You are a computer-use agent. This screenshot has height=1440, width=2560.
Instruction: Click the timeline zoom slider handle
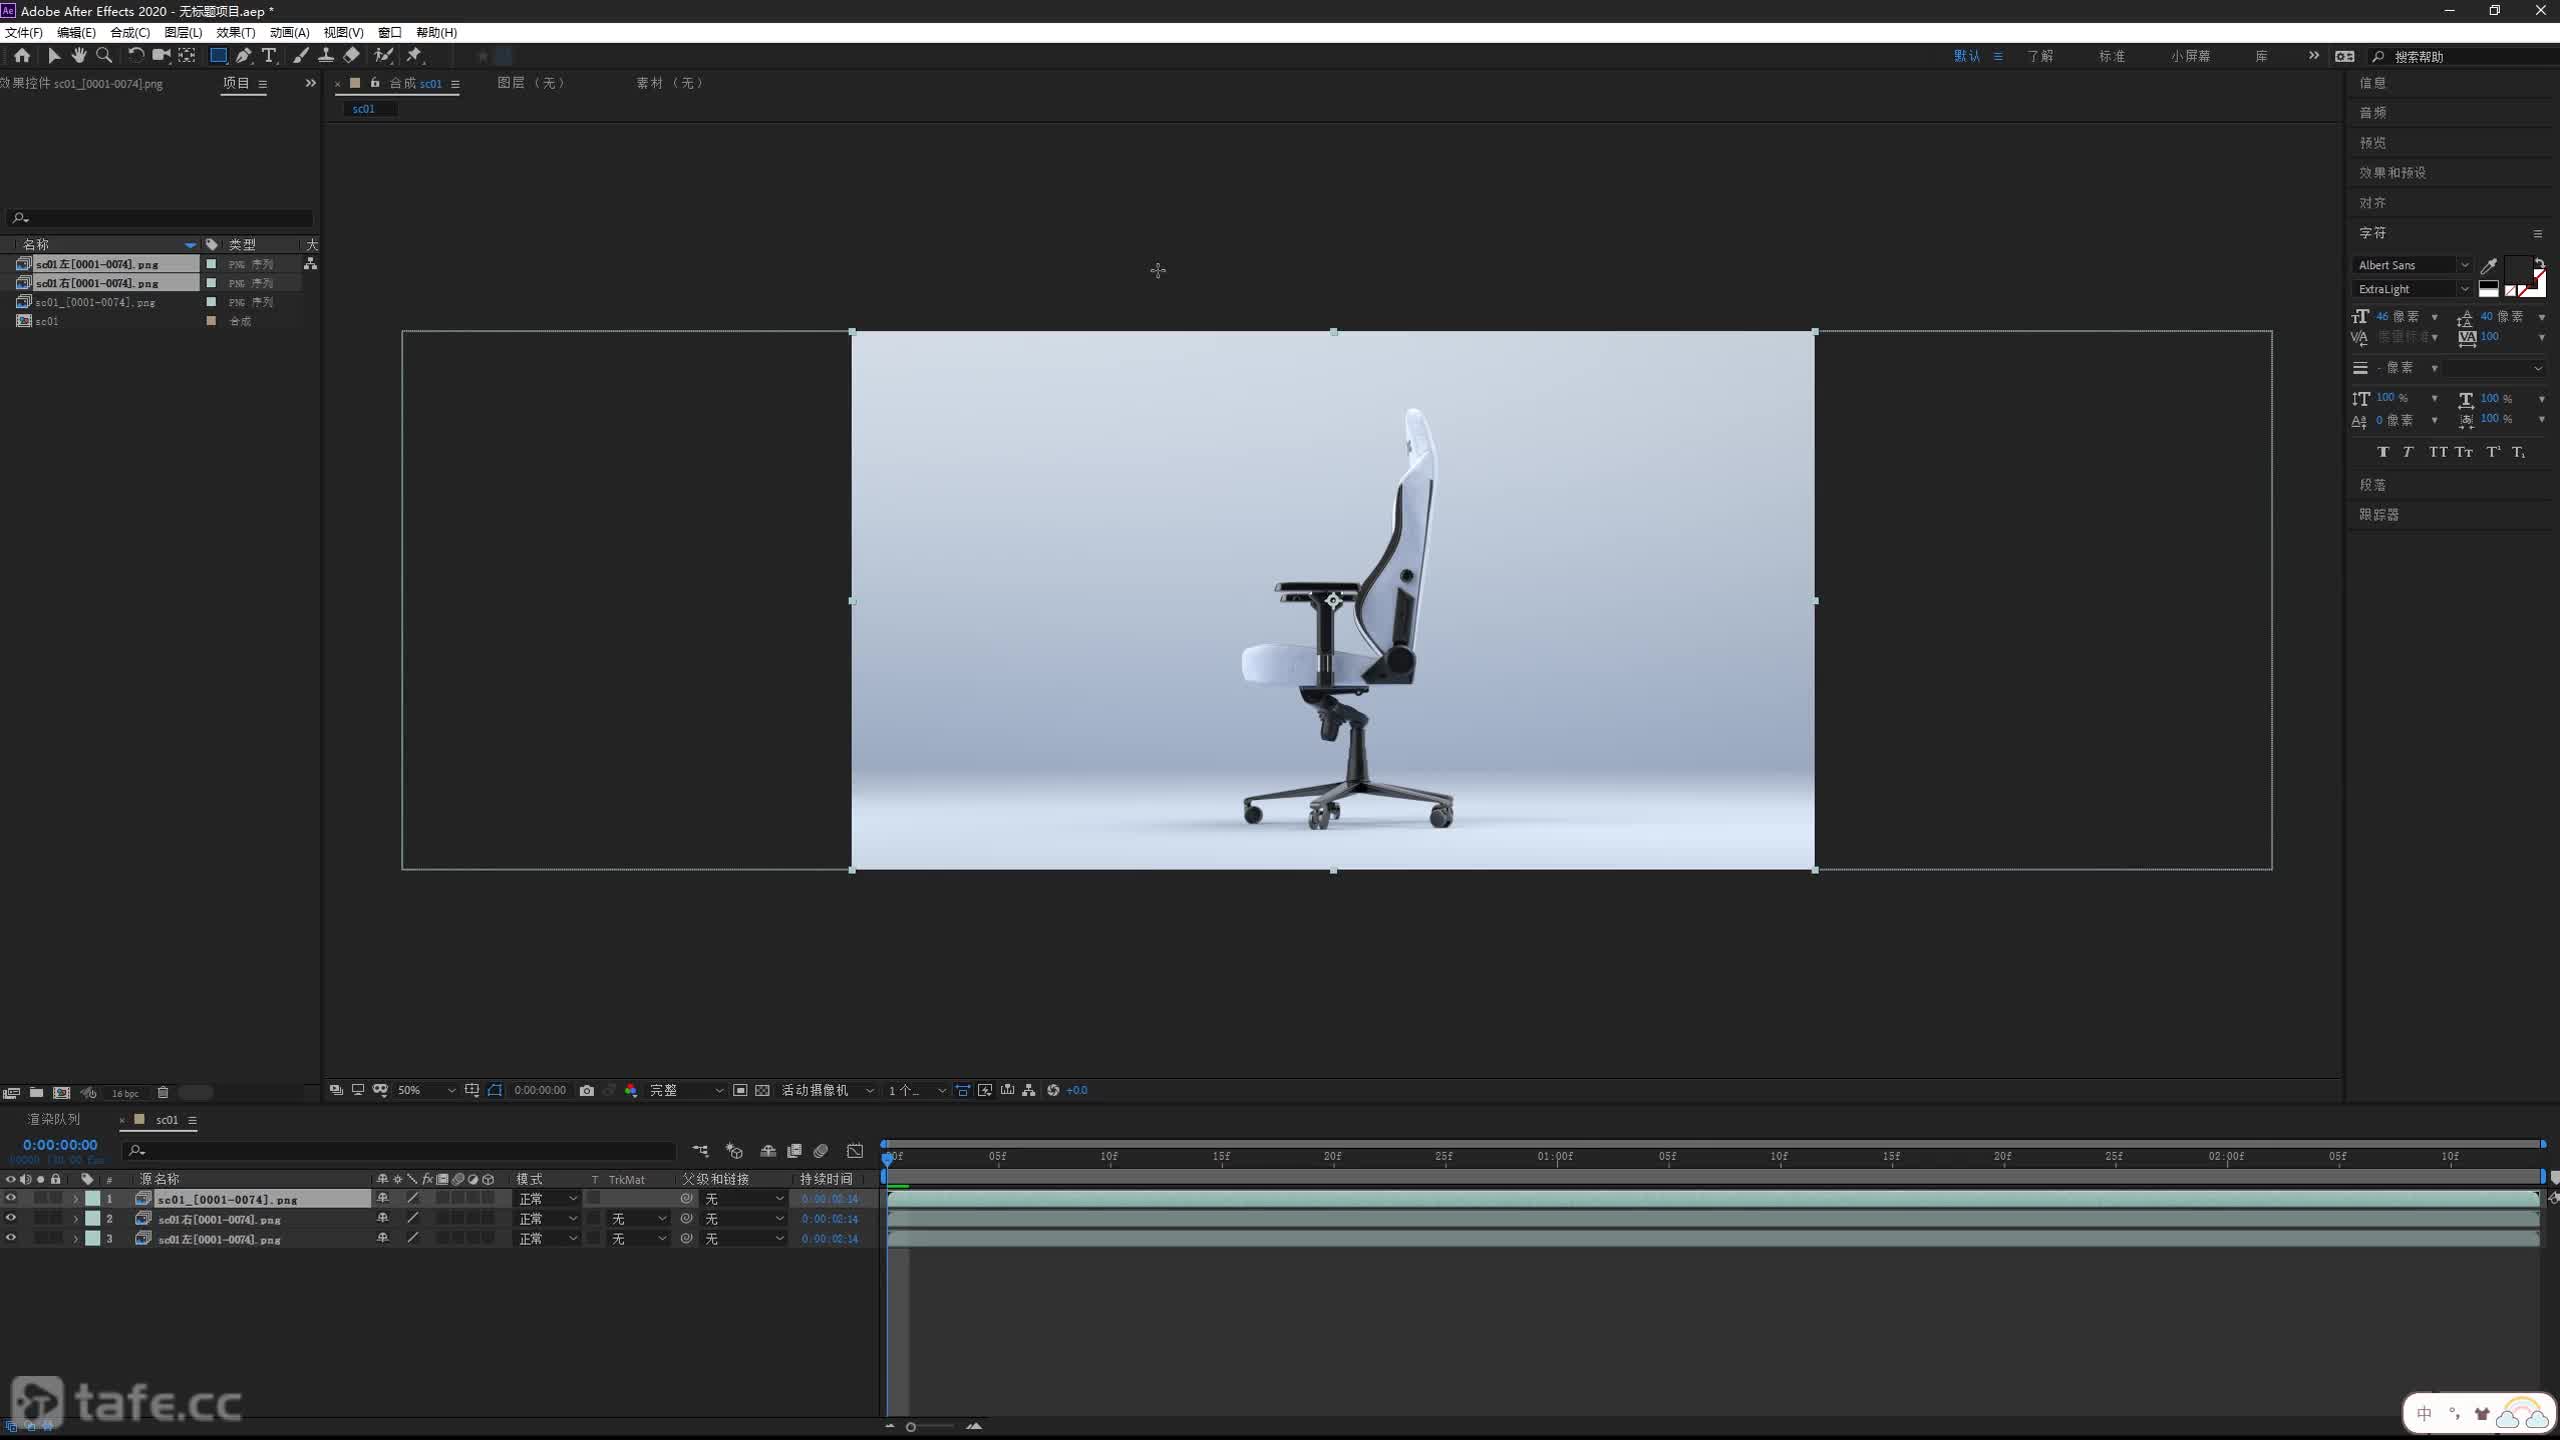click(910, 1427)
